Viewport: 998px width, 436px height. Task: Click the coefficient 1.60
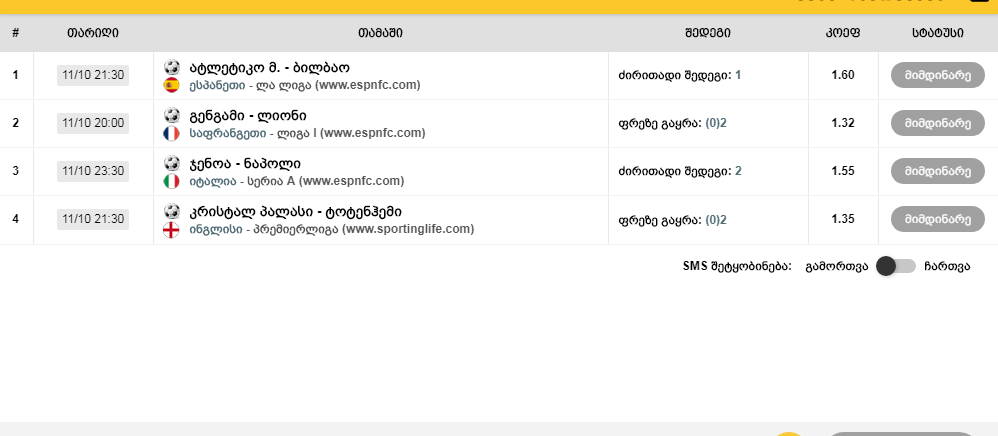[x=843, y=75]
